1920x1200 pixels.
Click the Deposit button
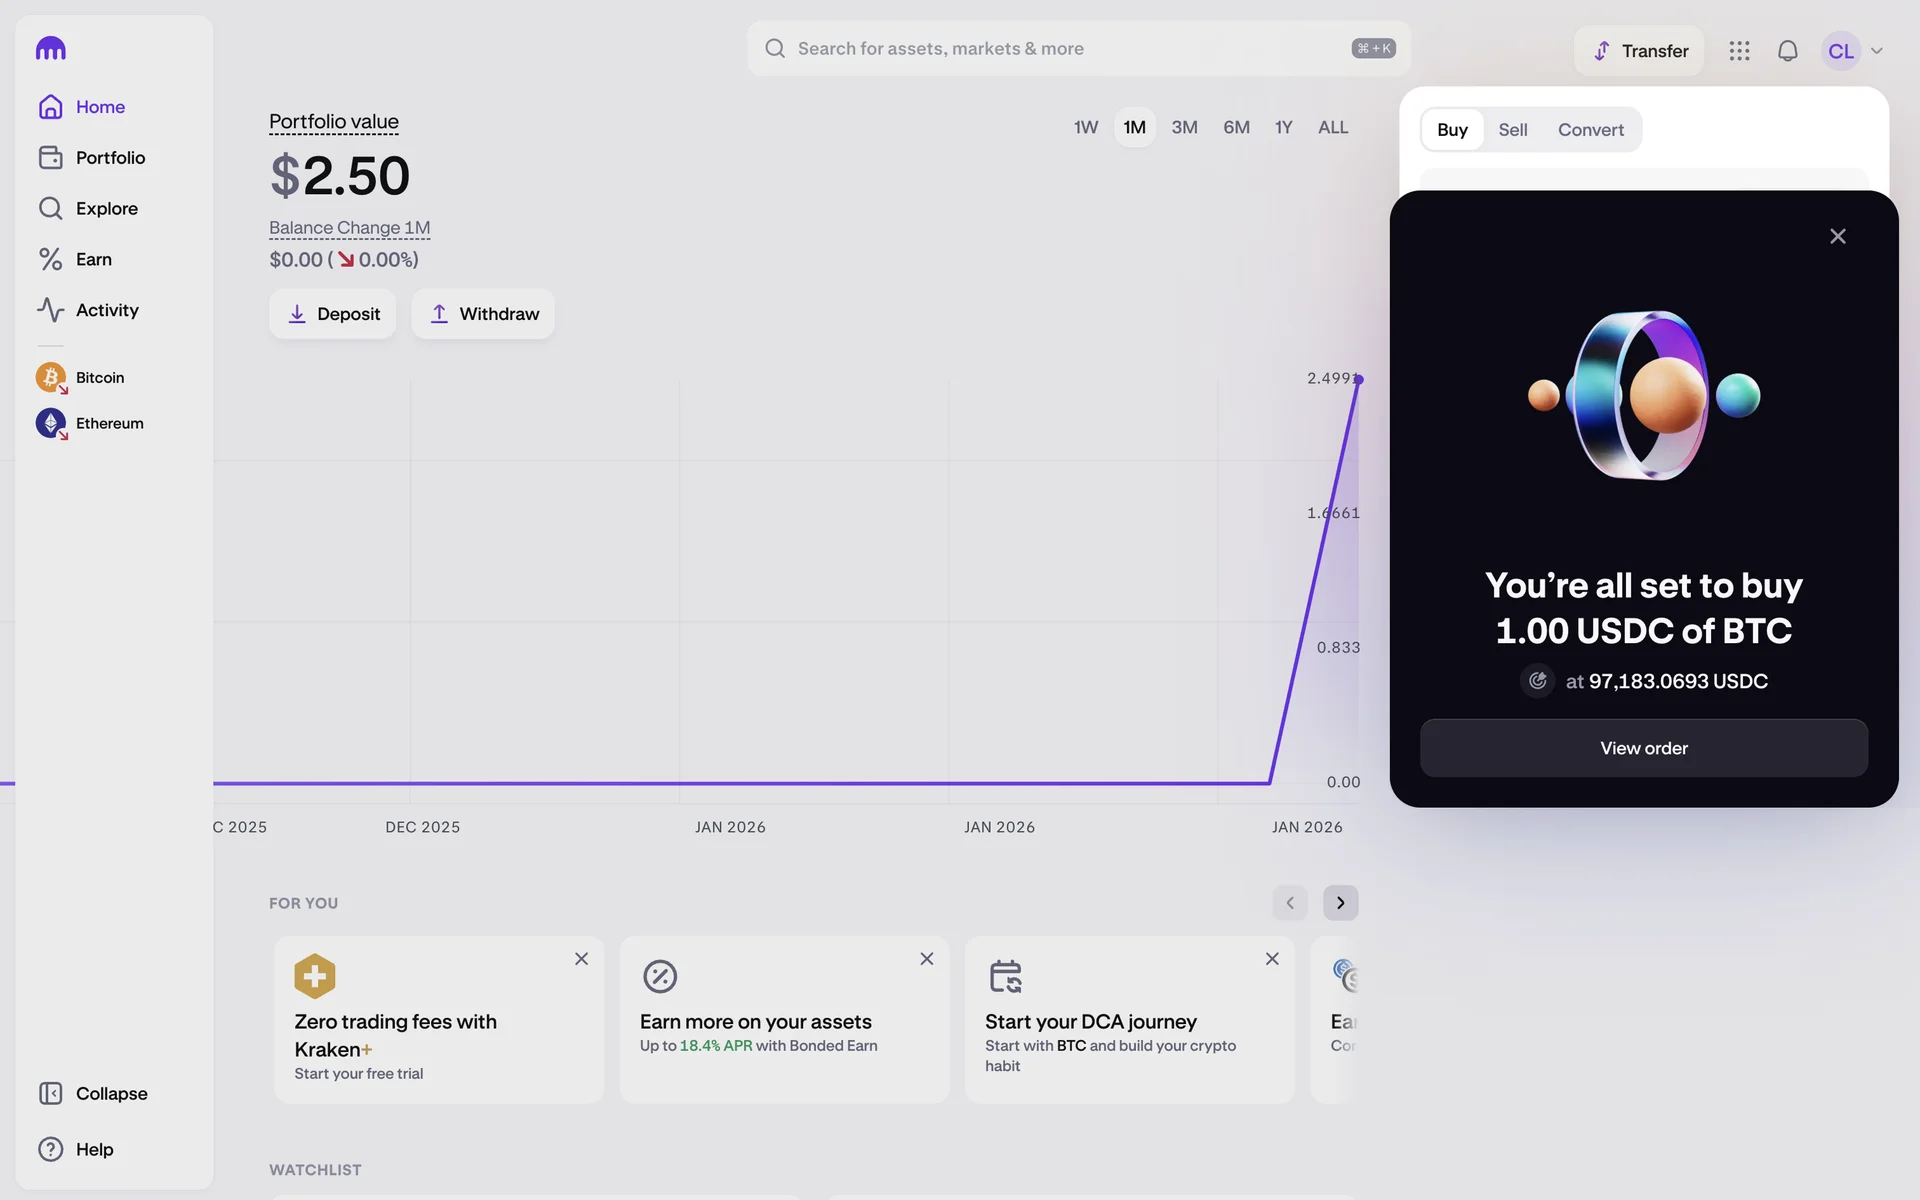(x=332, y=314)
